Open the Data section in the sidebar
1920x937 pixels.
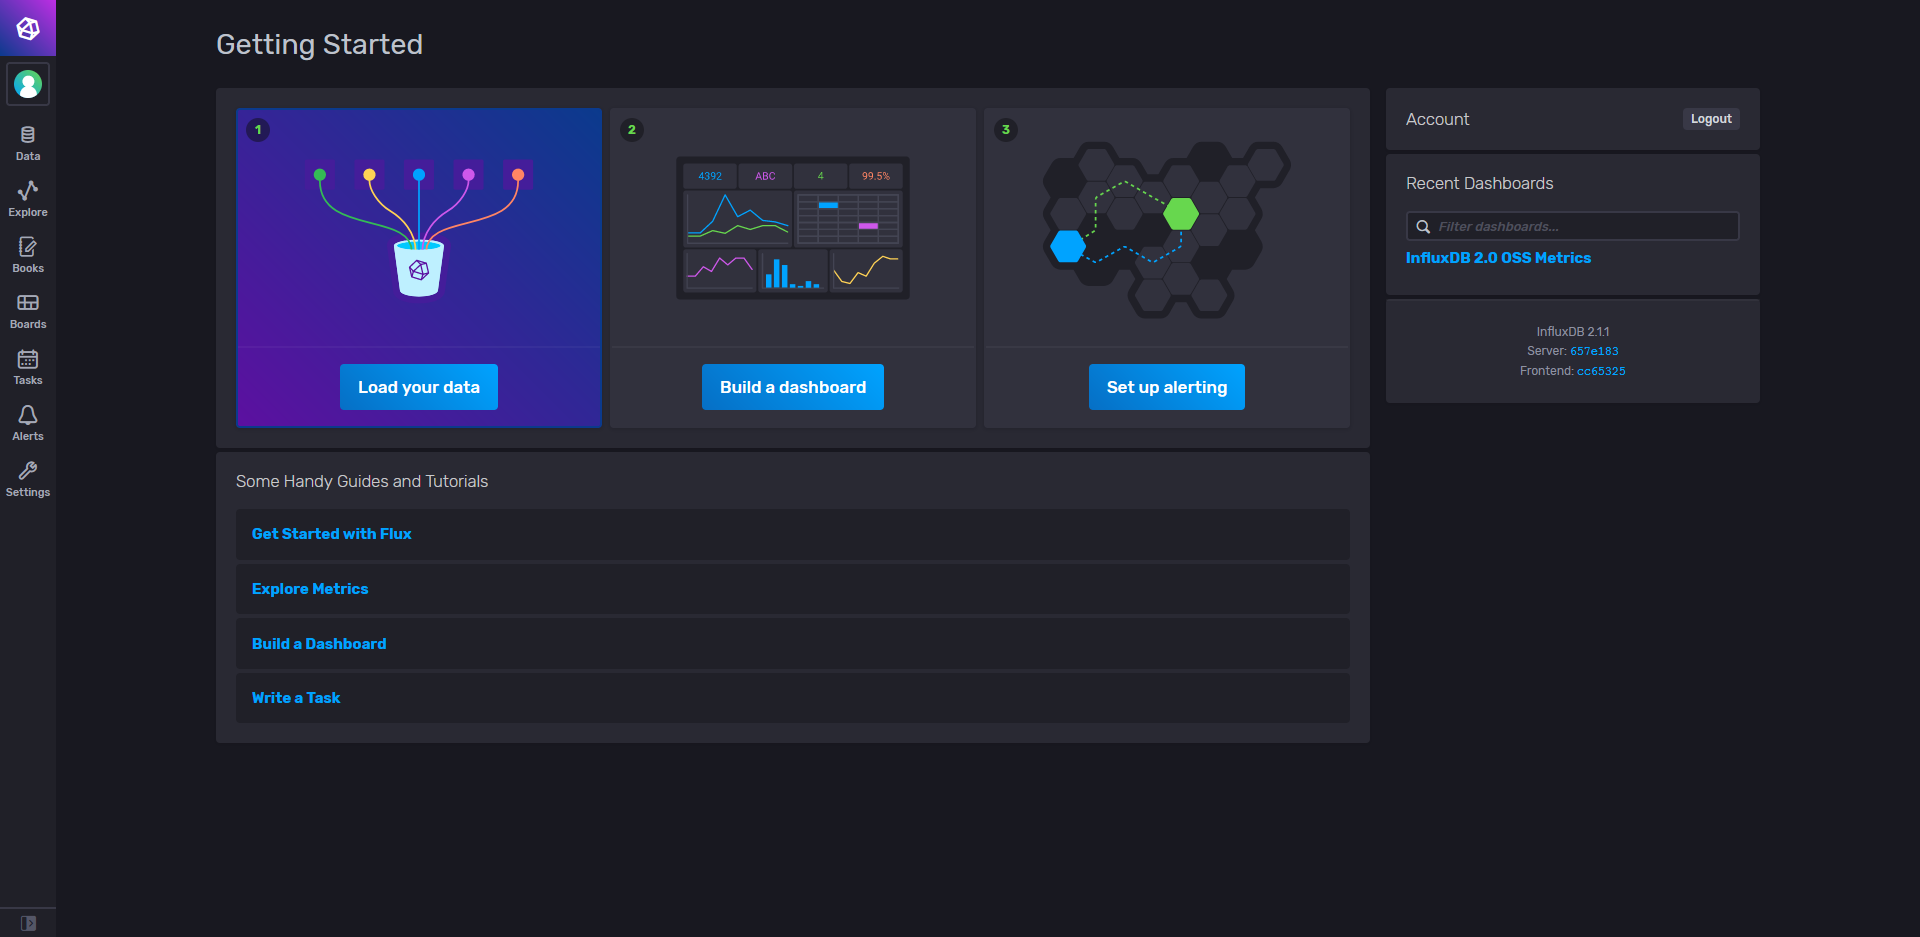point(27,142)
